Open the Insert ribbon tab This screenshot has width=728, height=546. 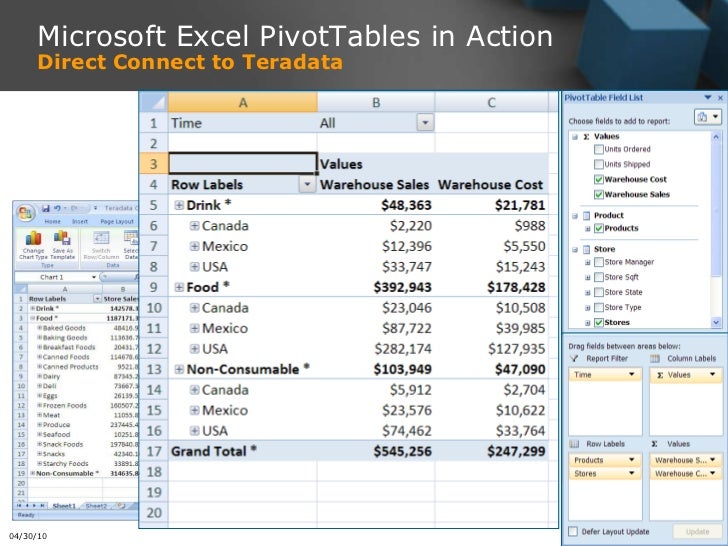[x=80, y=221]
